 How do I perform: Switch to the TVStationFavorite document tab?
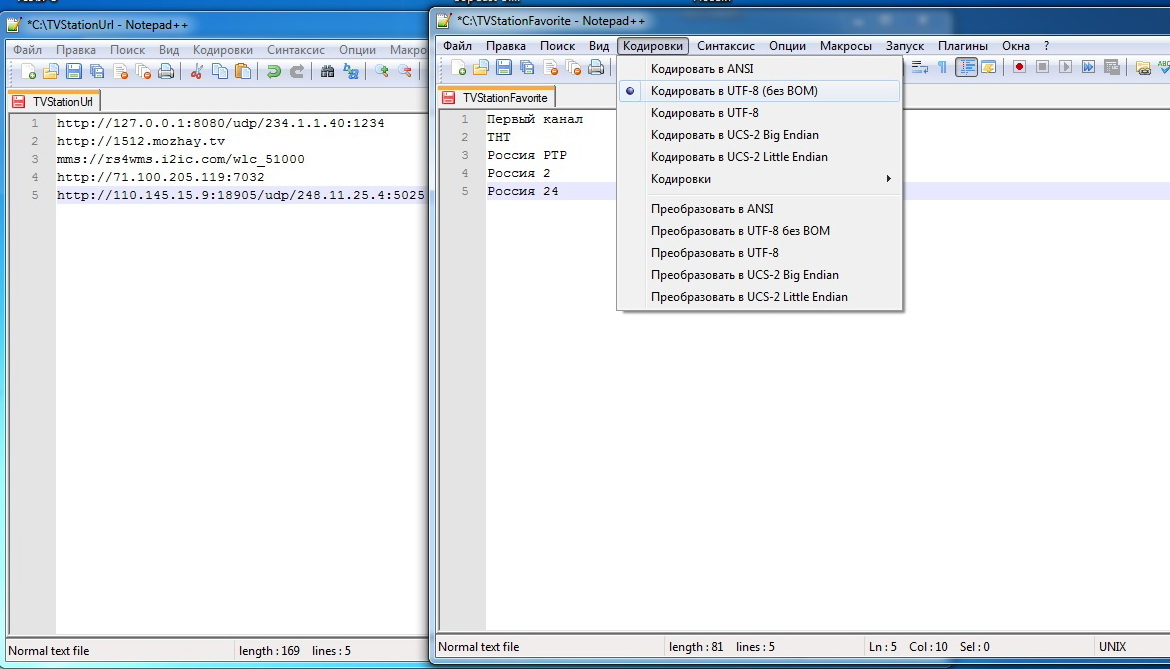pyautogui.click(x=497, y=98)
